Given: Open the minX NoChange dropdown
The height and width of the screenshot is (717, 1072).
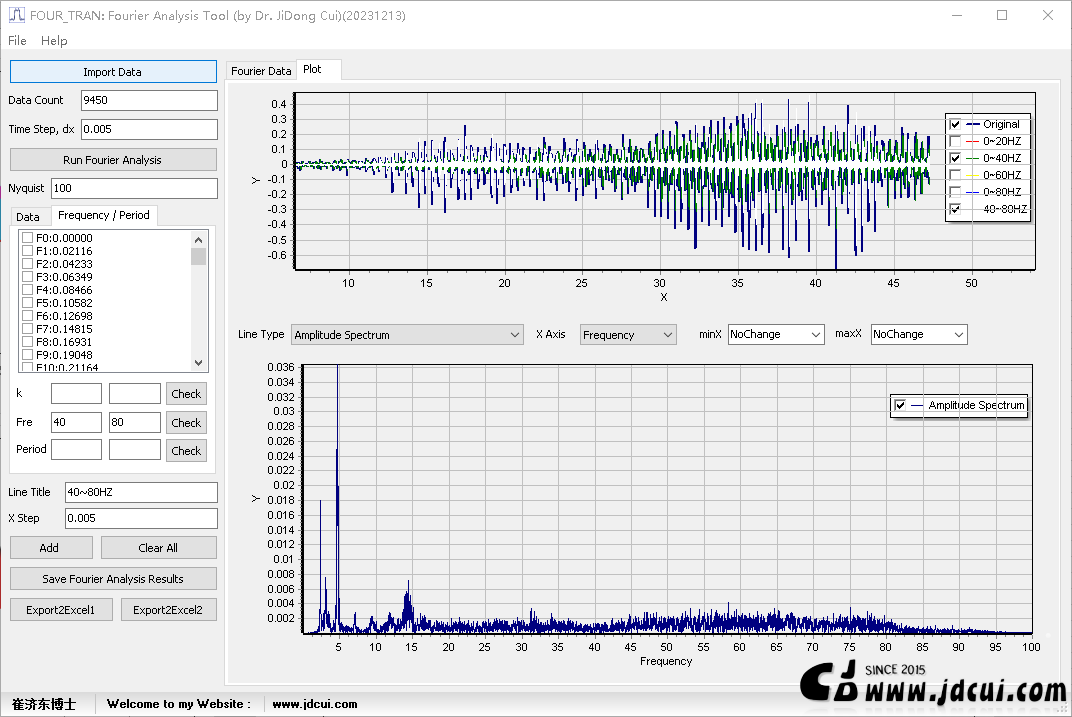Looking at the screenshot, I should (775, 334).
